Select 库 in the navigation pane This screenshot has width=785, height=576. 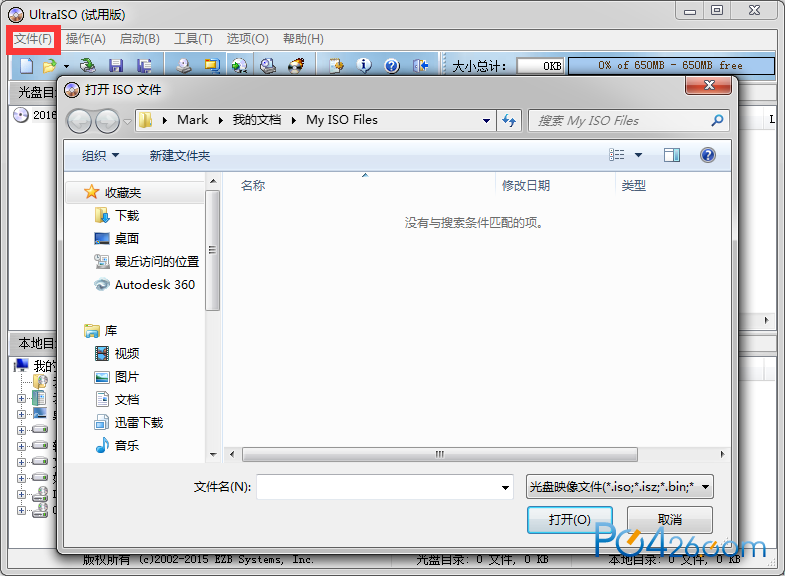click(111, 331)
